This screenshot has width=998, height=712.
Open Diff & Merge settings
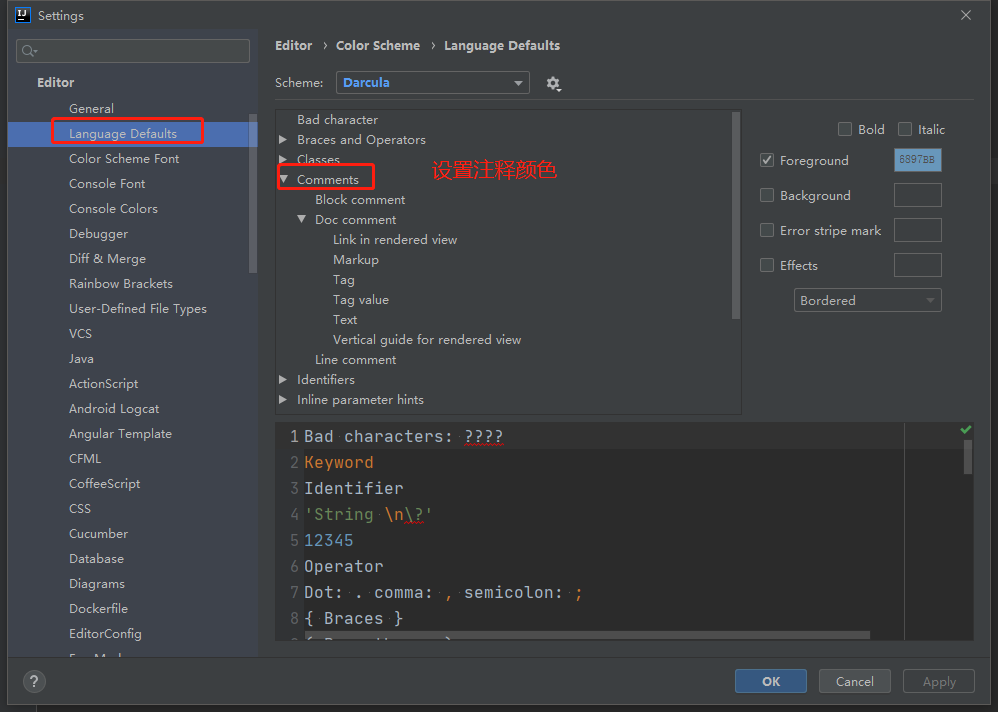click(x=108, y=258)
